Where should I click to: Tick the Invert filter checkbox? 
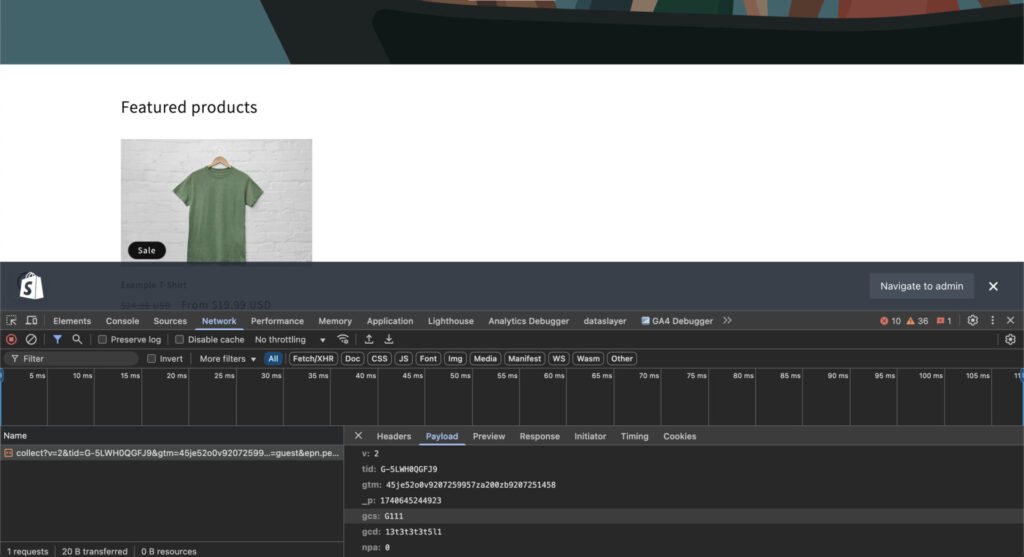[x=152, y=359]
